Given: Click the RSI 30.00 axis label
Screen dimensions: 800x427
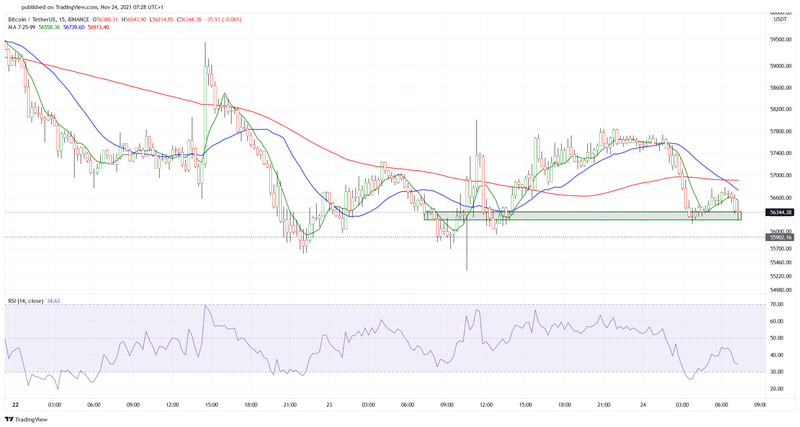Looking at the screenshot, I should pyautogui.click(x=777, y=372).
